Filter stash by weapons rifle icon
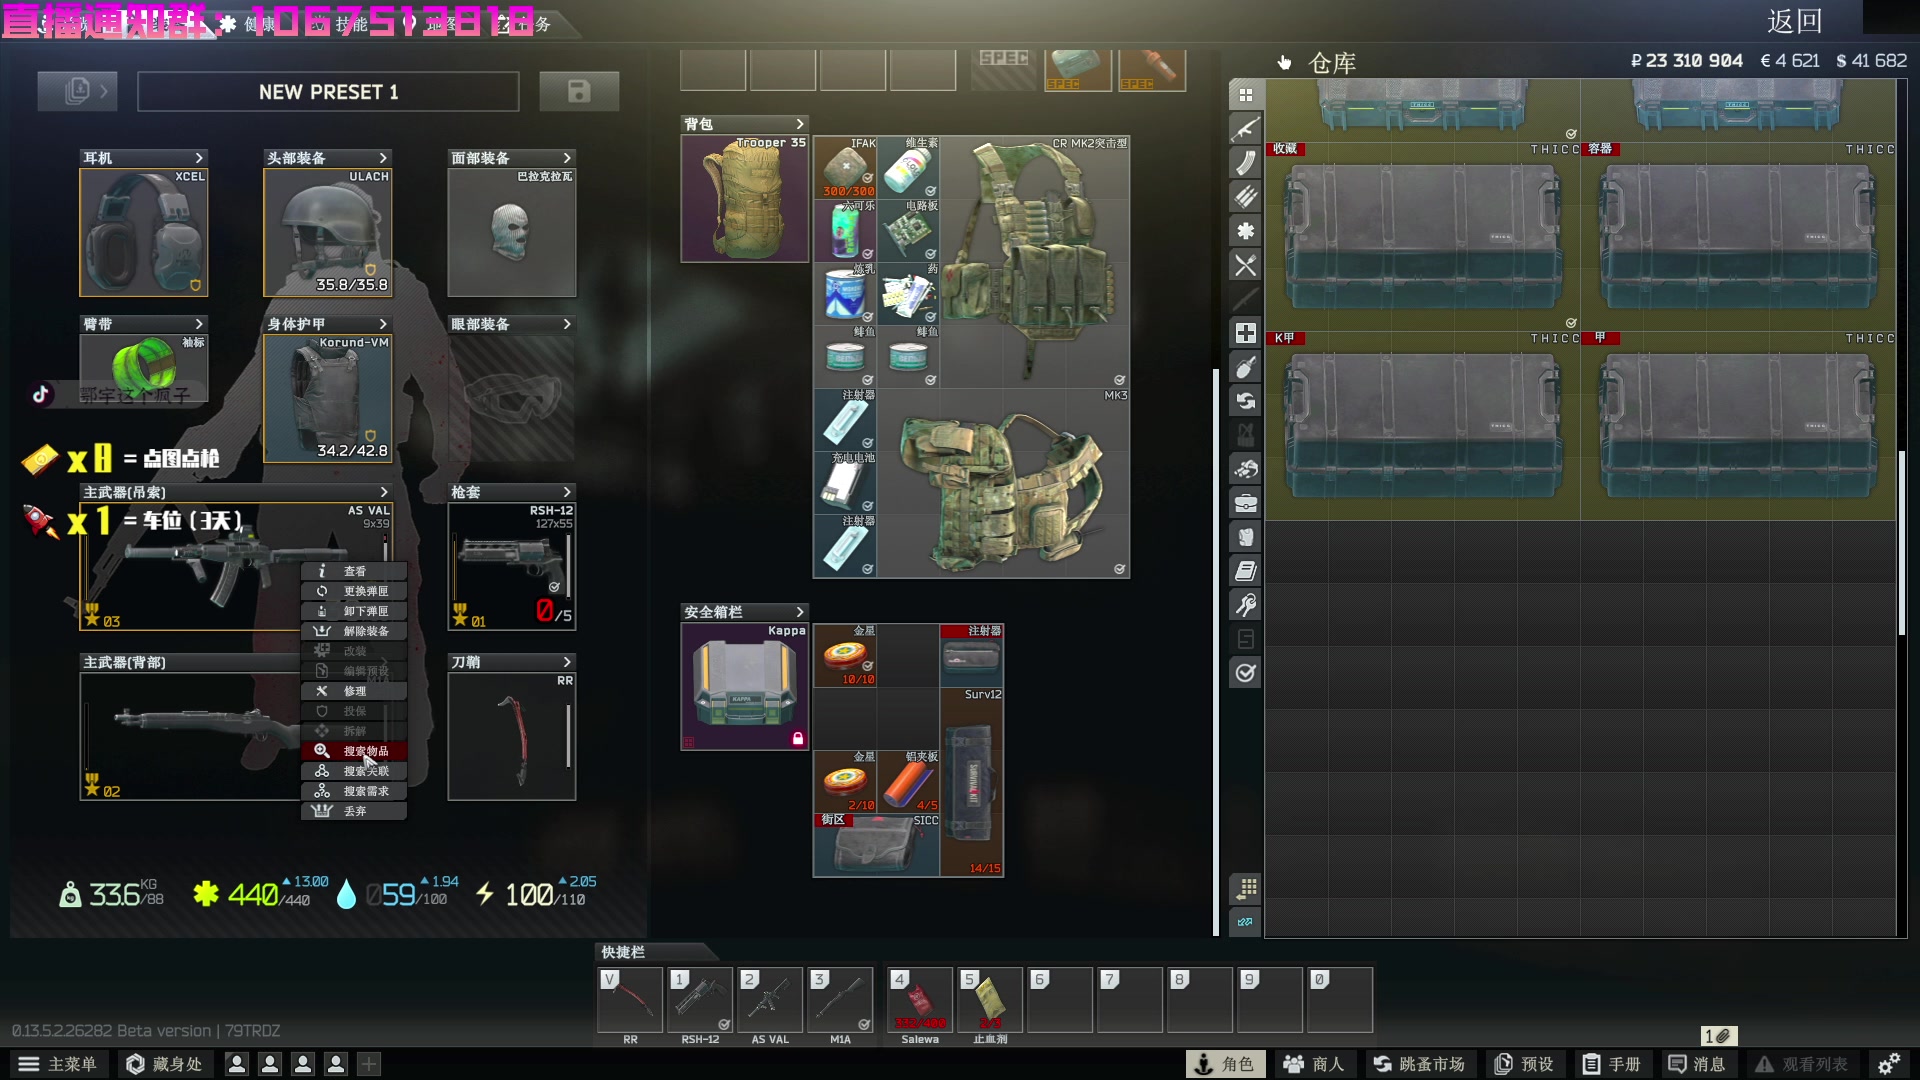This screenshot has height=1080, width=1920. coord(1245,129)
